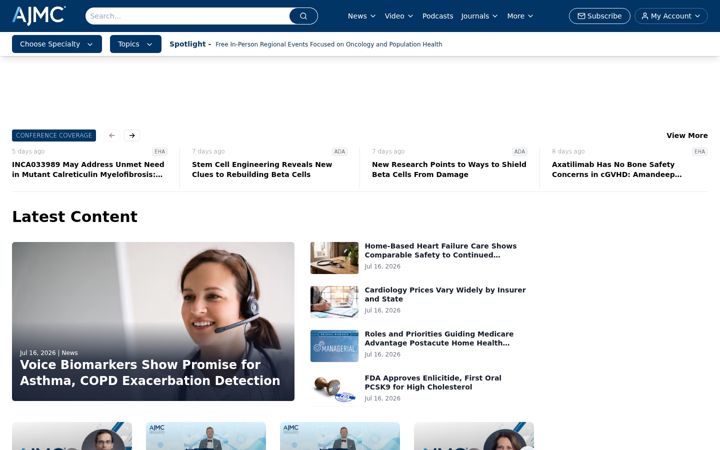Open the INCA033989 Myelofibrosis article
Image resolution: width=720 pixels, height=450 pixels.
point(88,169)
